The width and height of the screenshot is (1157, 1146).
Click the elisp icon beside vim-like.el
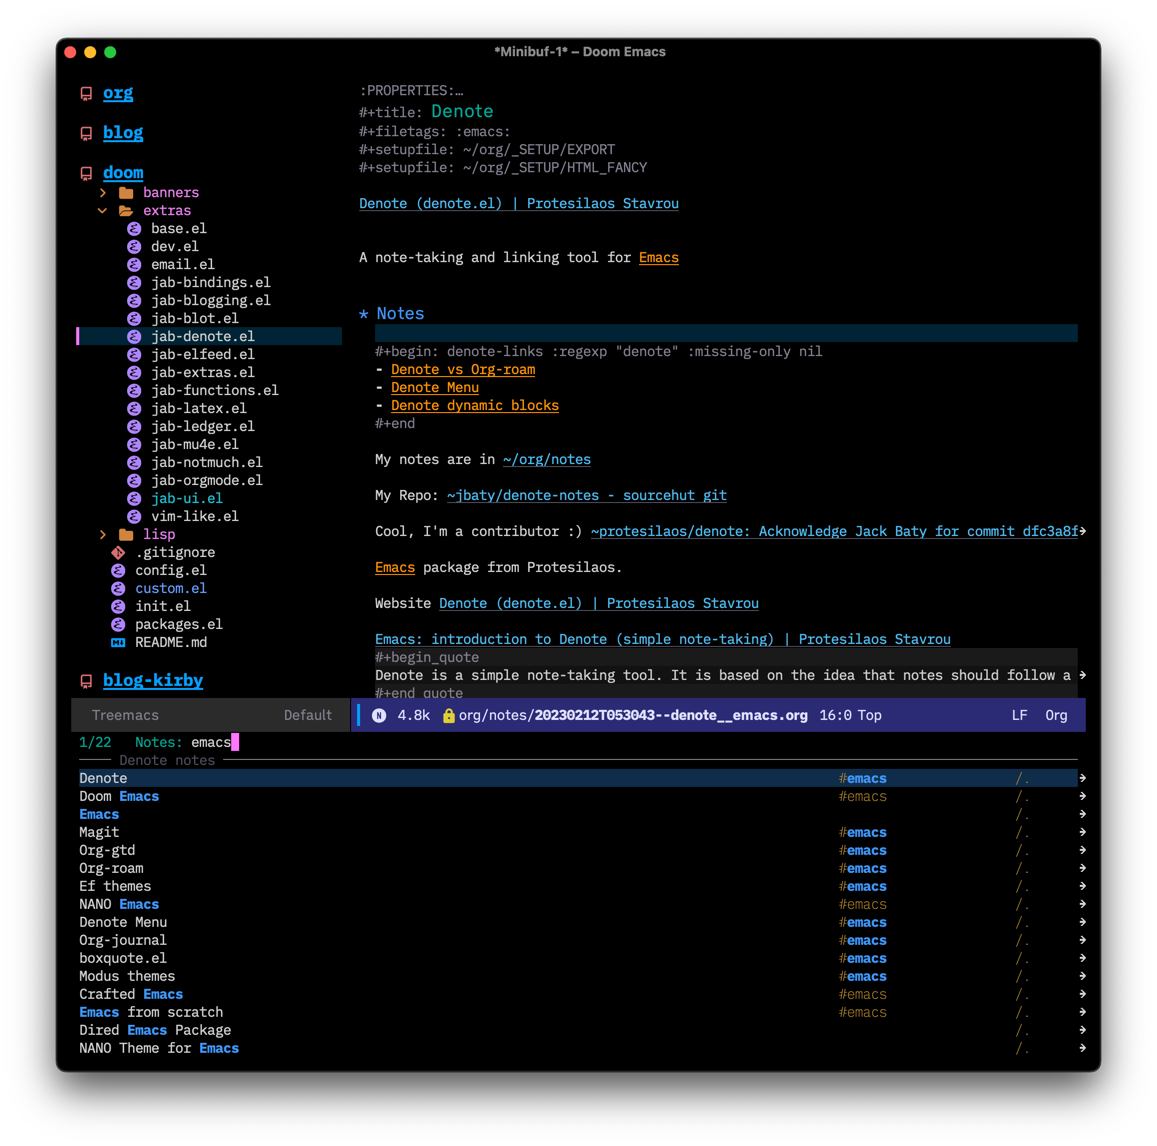pos(133,516)
